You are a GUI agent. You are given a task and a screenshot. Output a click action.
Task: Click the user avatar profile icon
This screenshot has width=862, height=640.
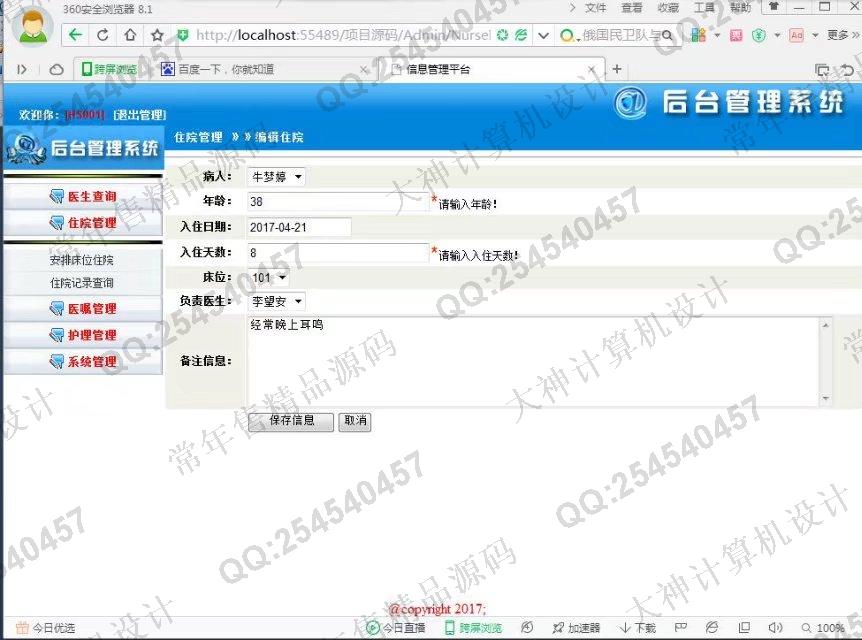point(32,28)
